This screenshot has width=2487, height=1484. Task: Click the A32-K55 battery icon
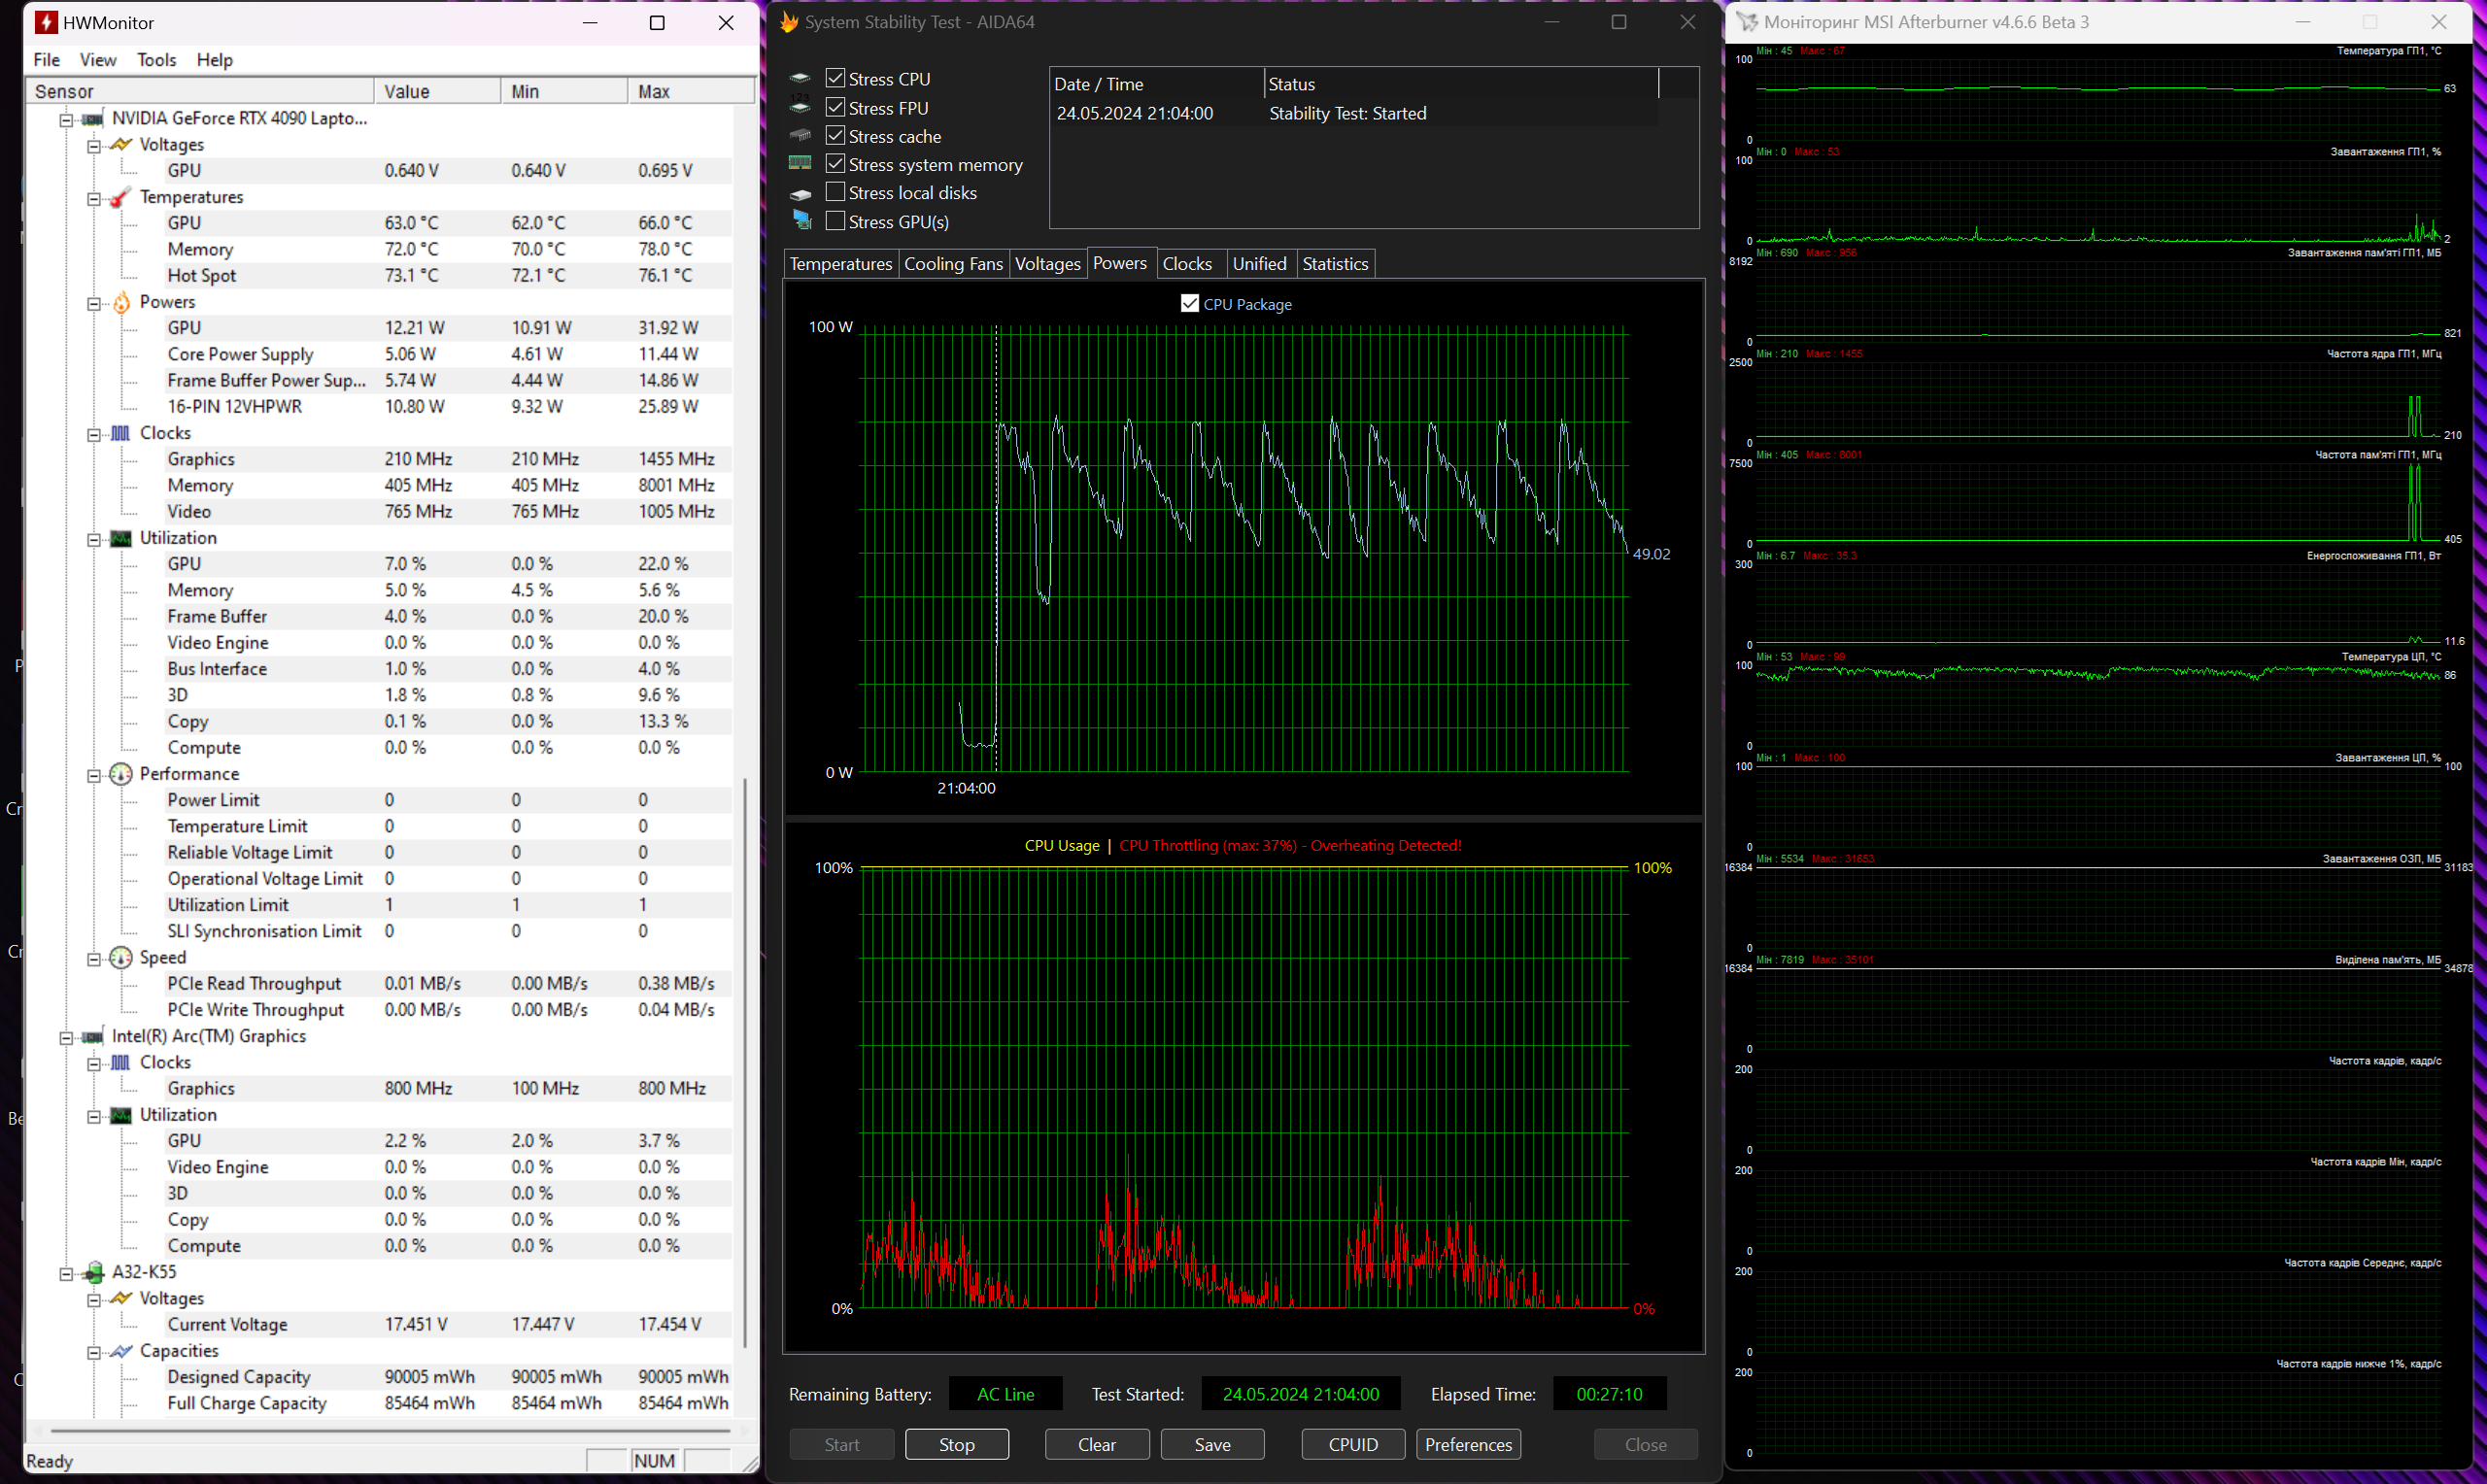(93, 1272)
